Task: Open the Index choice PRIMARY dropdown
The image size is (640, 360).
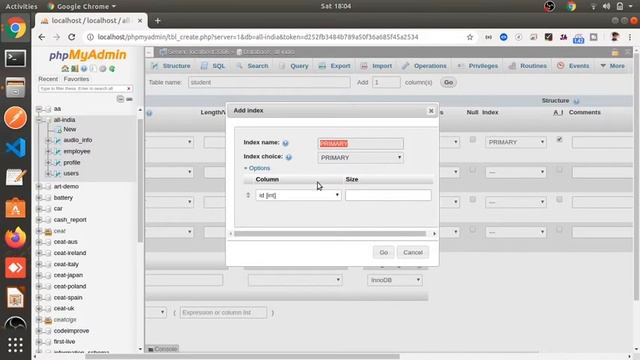Action: tap(360, 158)
